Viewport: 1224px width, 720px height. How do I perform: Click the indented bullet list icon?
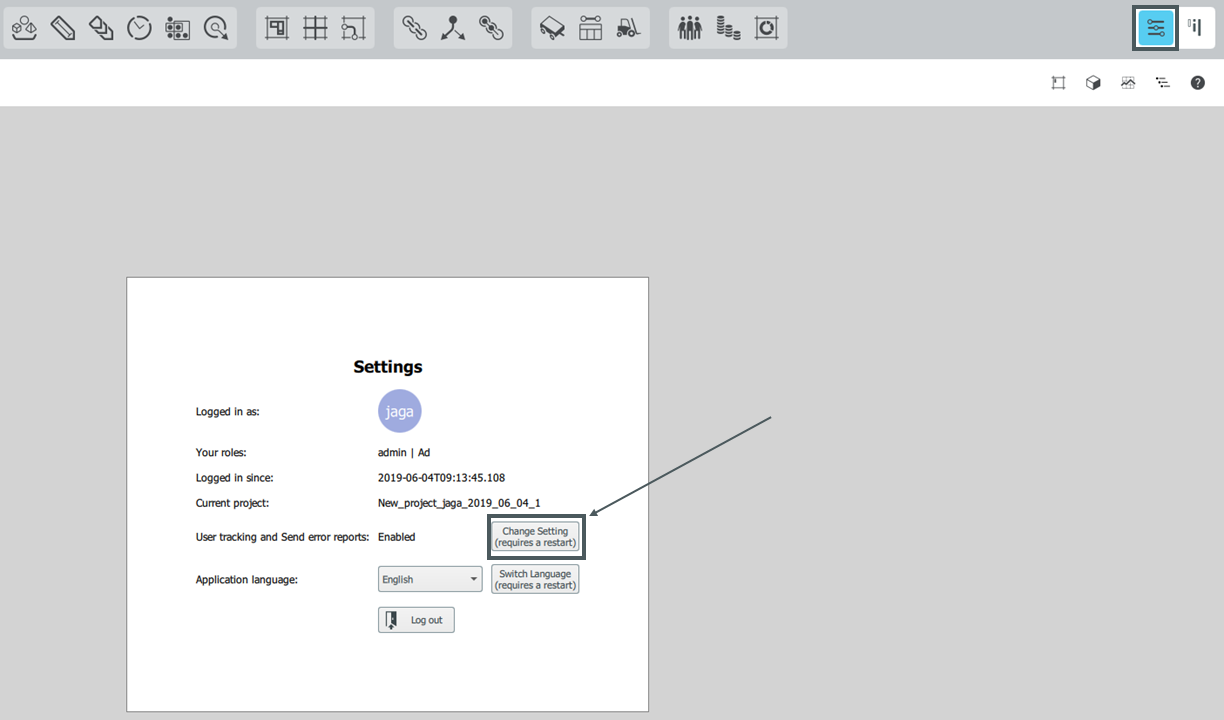[x=1162, y=83]
